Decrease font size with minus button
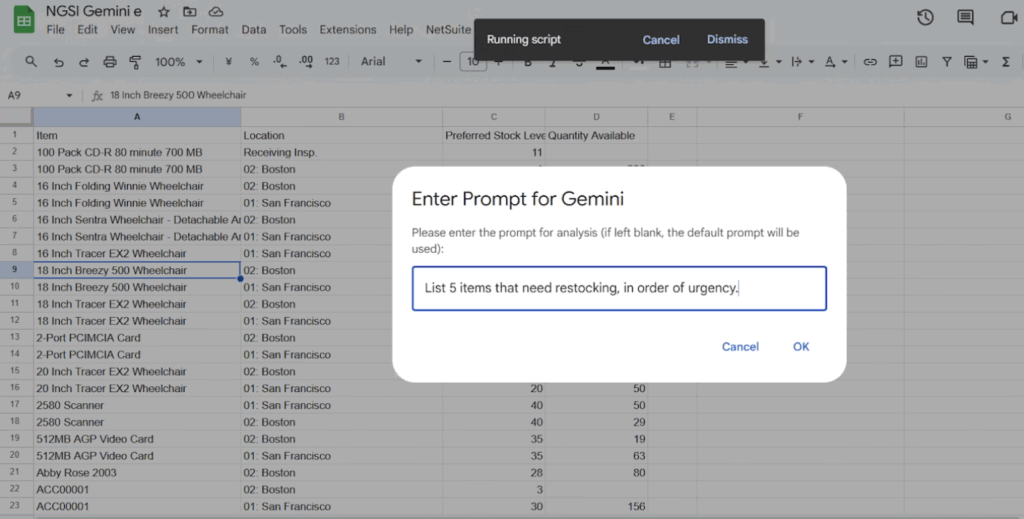The height and width of the screenshot is (519, 1024). [447, 62]
